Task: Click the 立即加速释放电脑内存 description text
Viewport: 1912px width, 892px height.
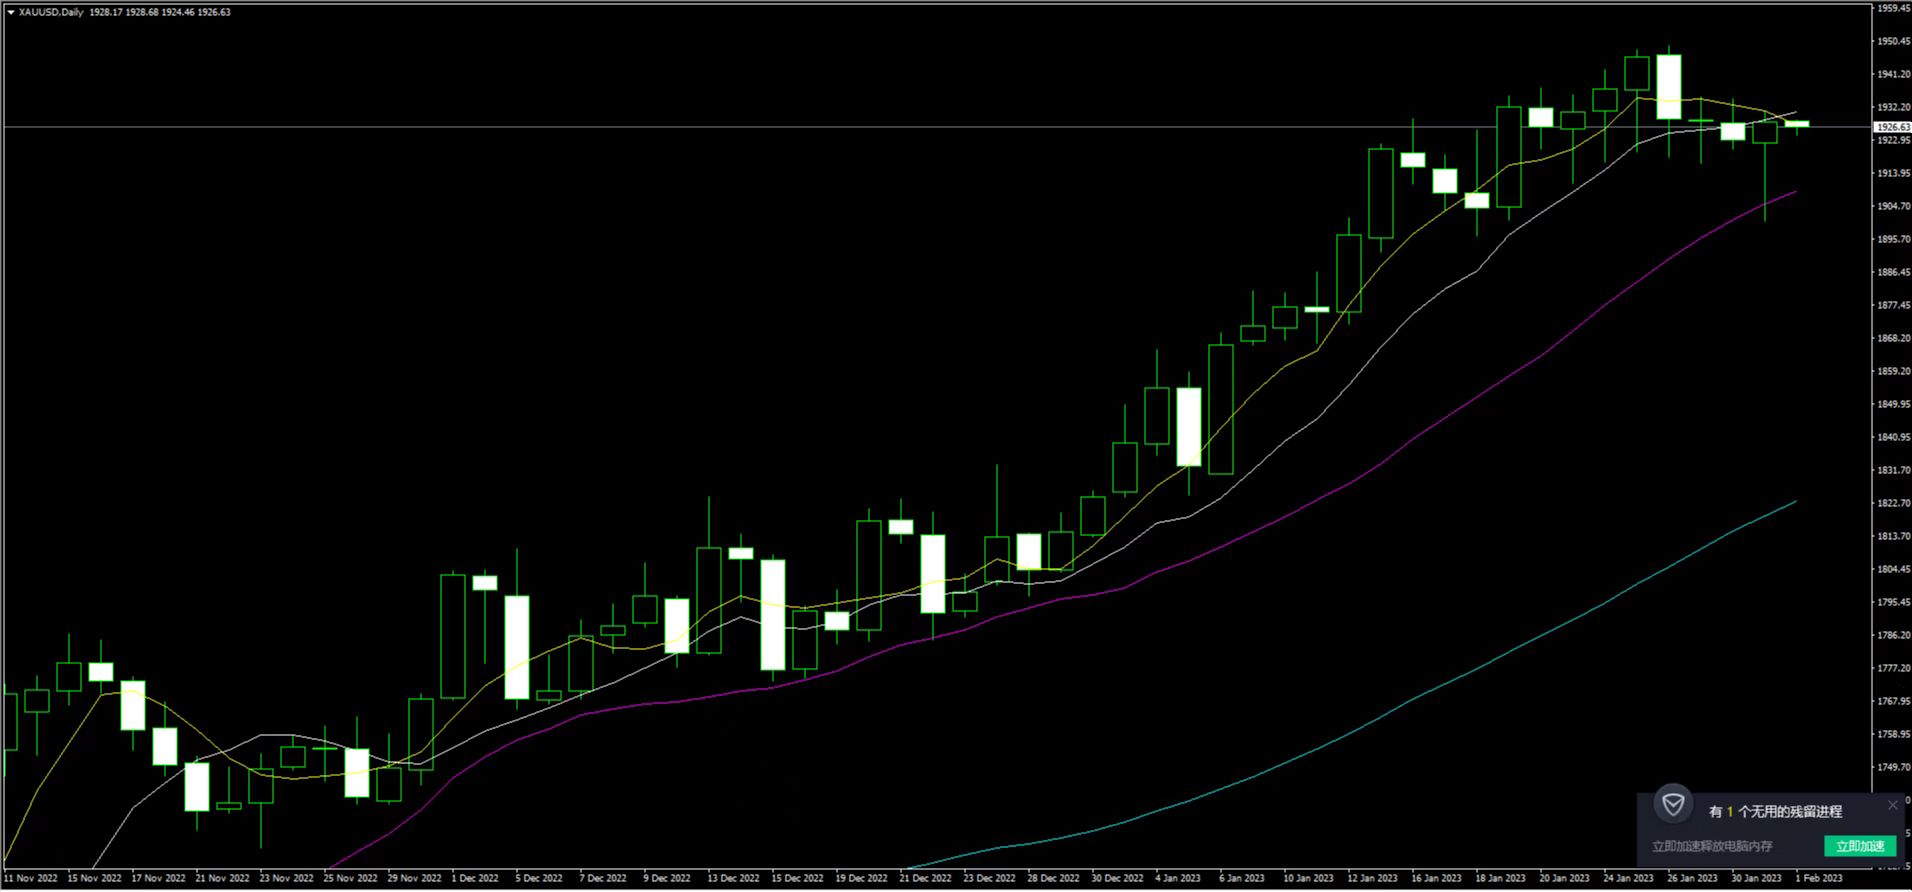Action: click(x=1712, y=846)
